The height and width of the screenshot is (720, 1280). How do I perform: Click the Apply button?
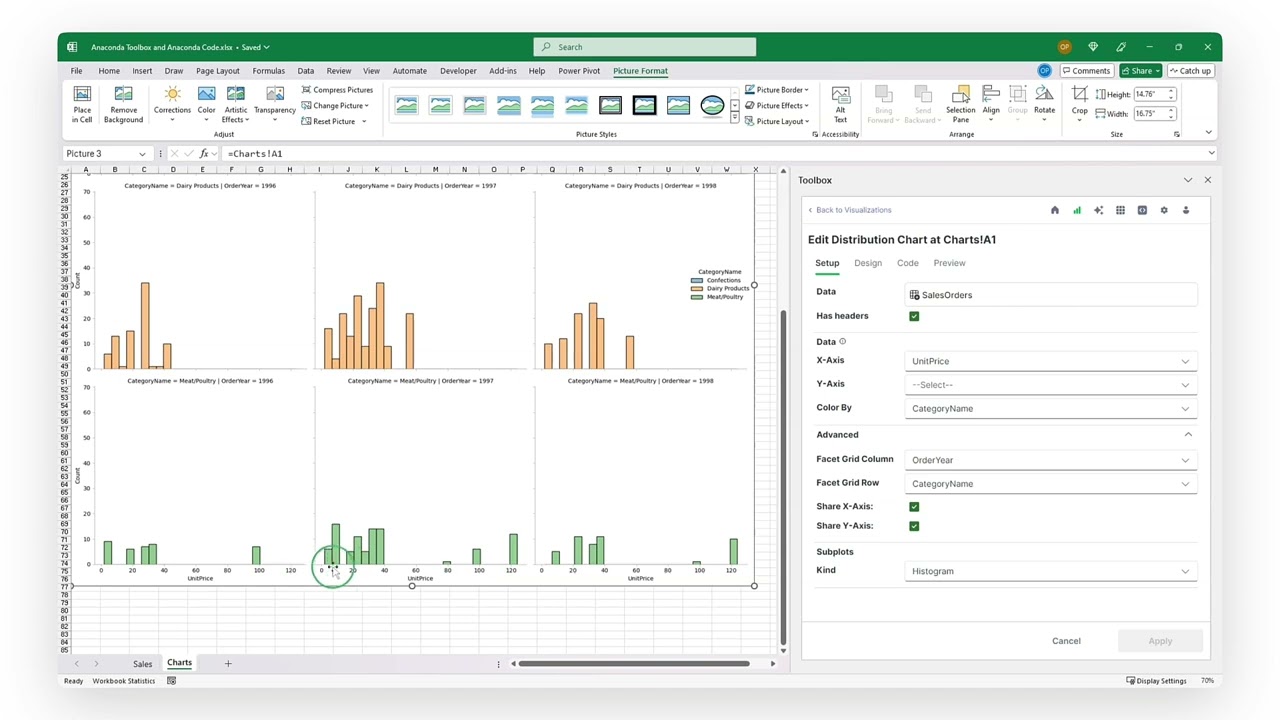coord(1160,641)
